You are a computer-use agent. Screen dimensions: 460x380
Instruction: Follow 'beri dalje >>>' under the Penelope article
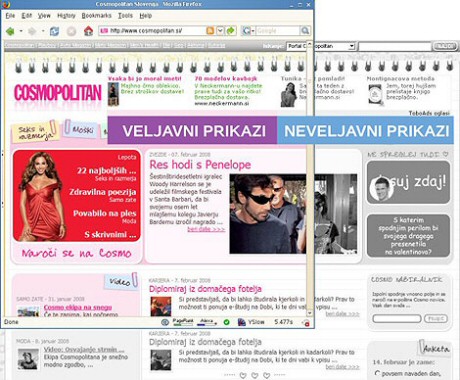click(206, 229)
